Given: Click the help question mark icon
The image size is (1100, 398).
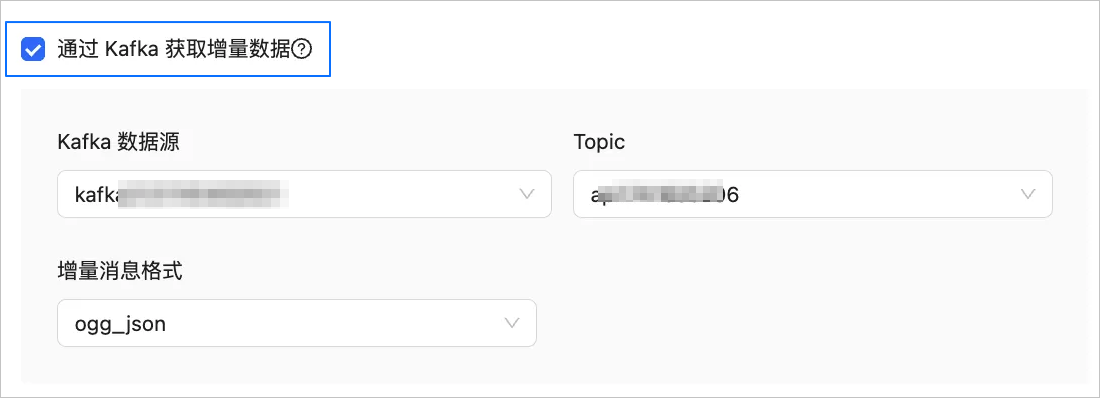Looking at the screenshot, I should click(302, 50).
